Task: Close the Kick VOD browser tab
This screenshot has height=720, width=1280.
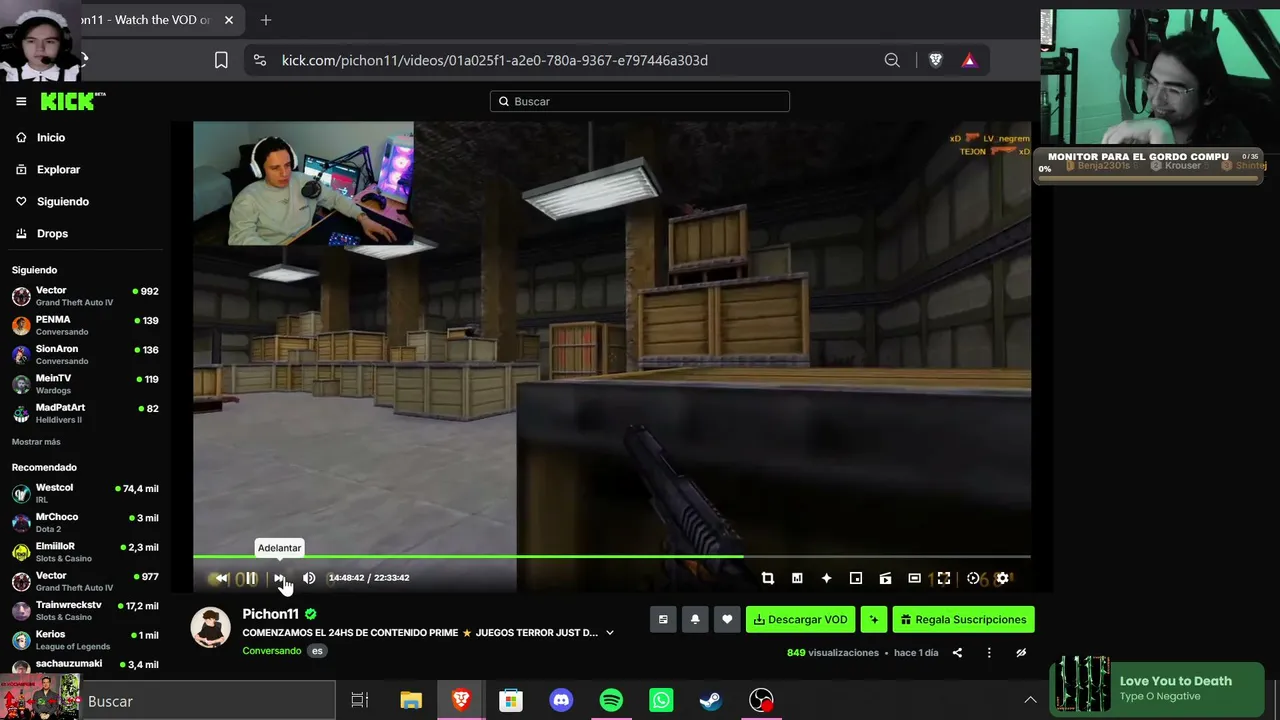Action: point(229,20)
